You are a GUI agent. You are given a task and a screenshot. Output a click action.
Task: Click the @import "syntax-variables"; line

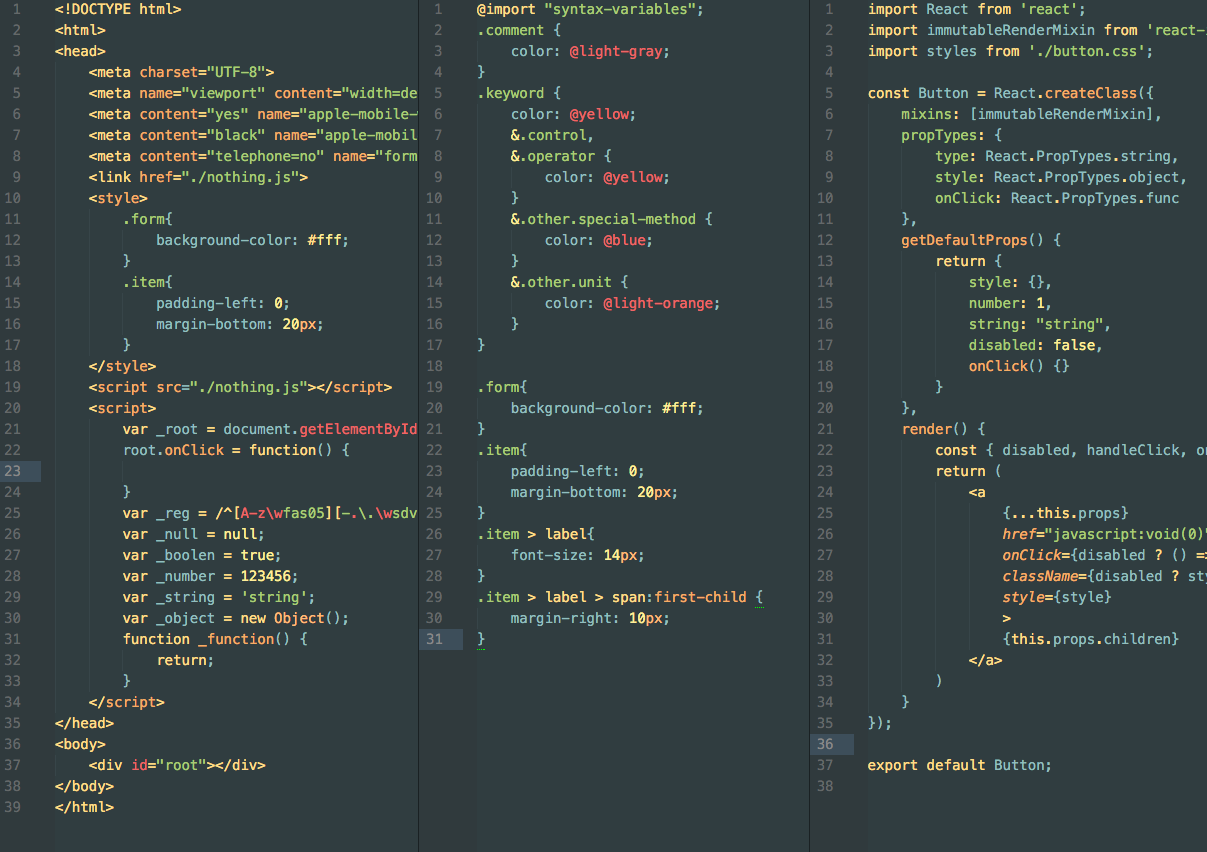pyautogui.click(x=591, y=9)
